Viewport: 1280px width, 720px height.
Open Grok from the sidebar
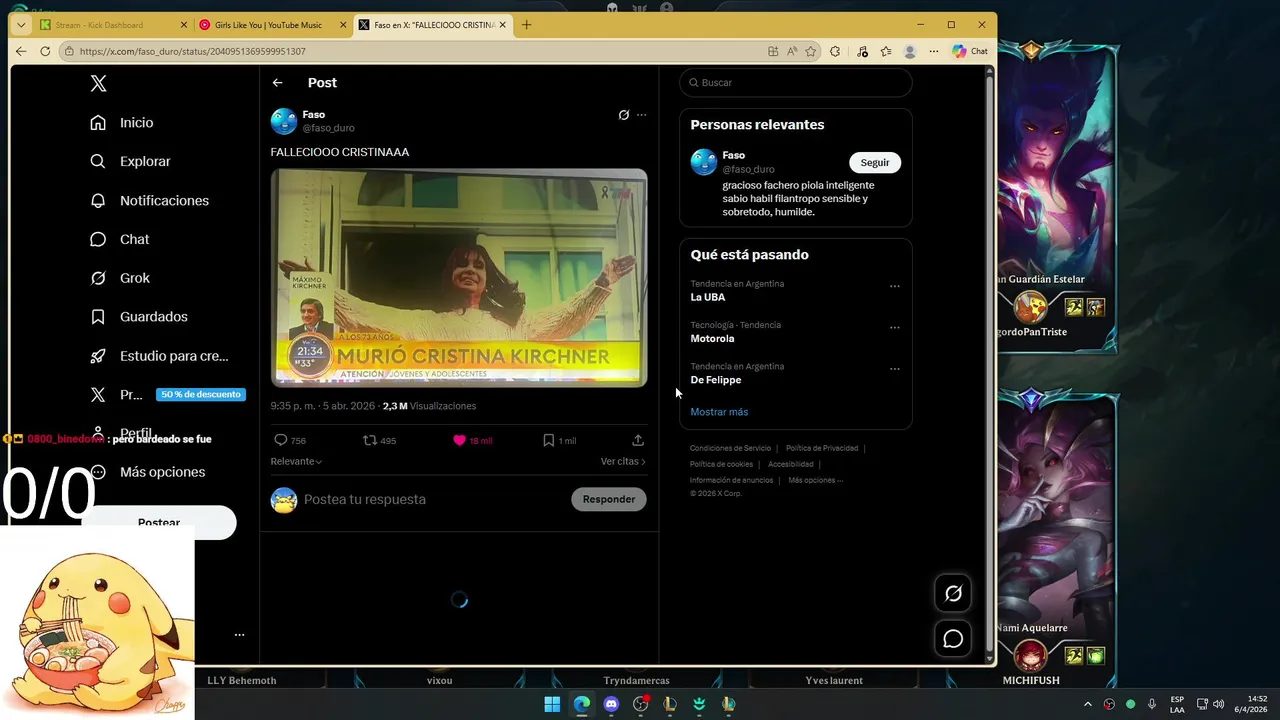click(119, 278)
